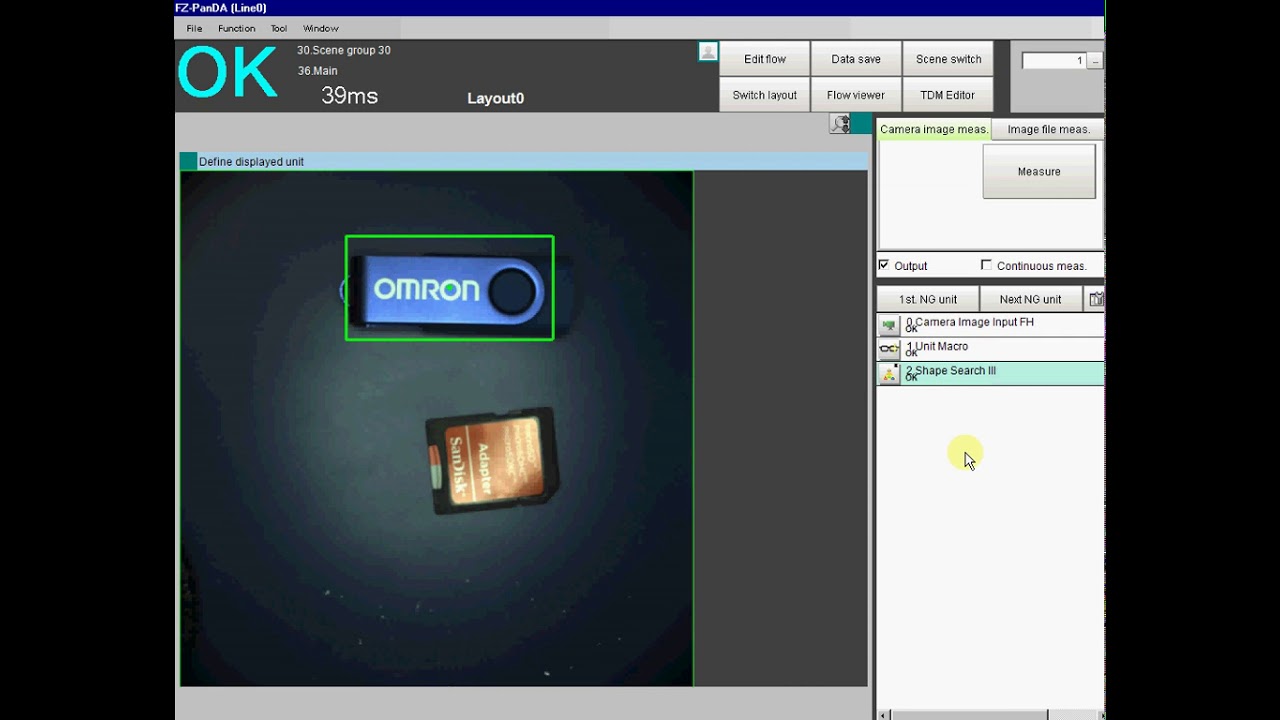Click the 36.Main scene text
1280x720 pixels.
(x=317, y=71)
